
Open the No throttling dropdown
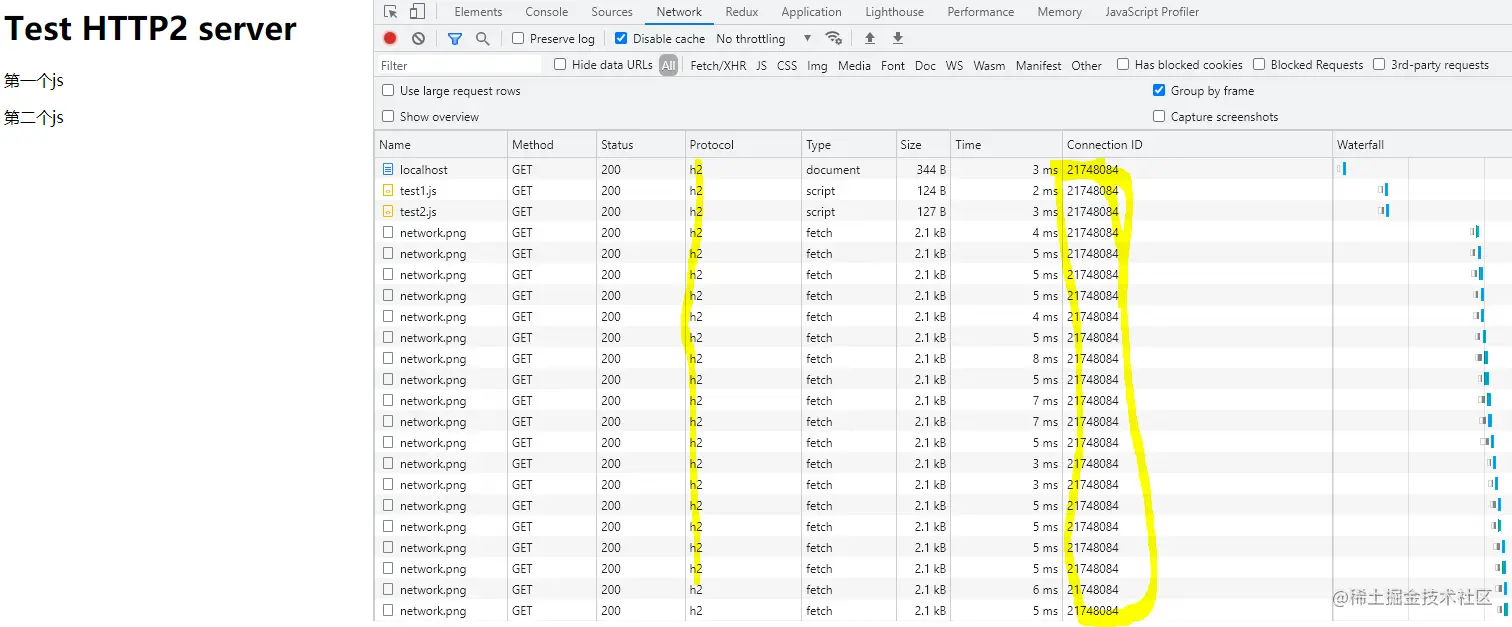[x=764, y=38]
